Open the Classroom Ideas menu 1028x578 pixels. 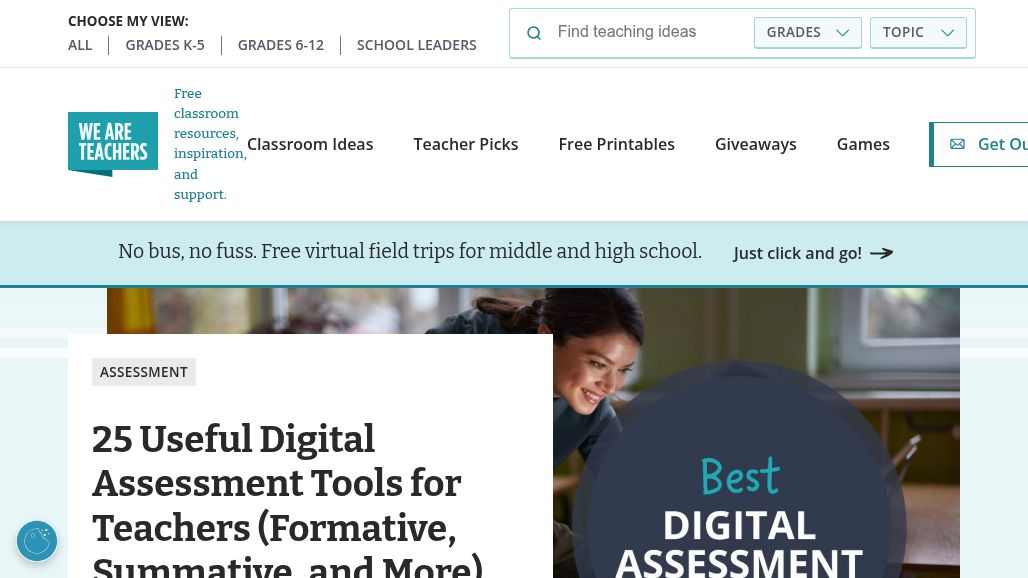tap(310, 144)
